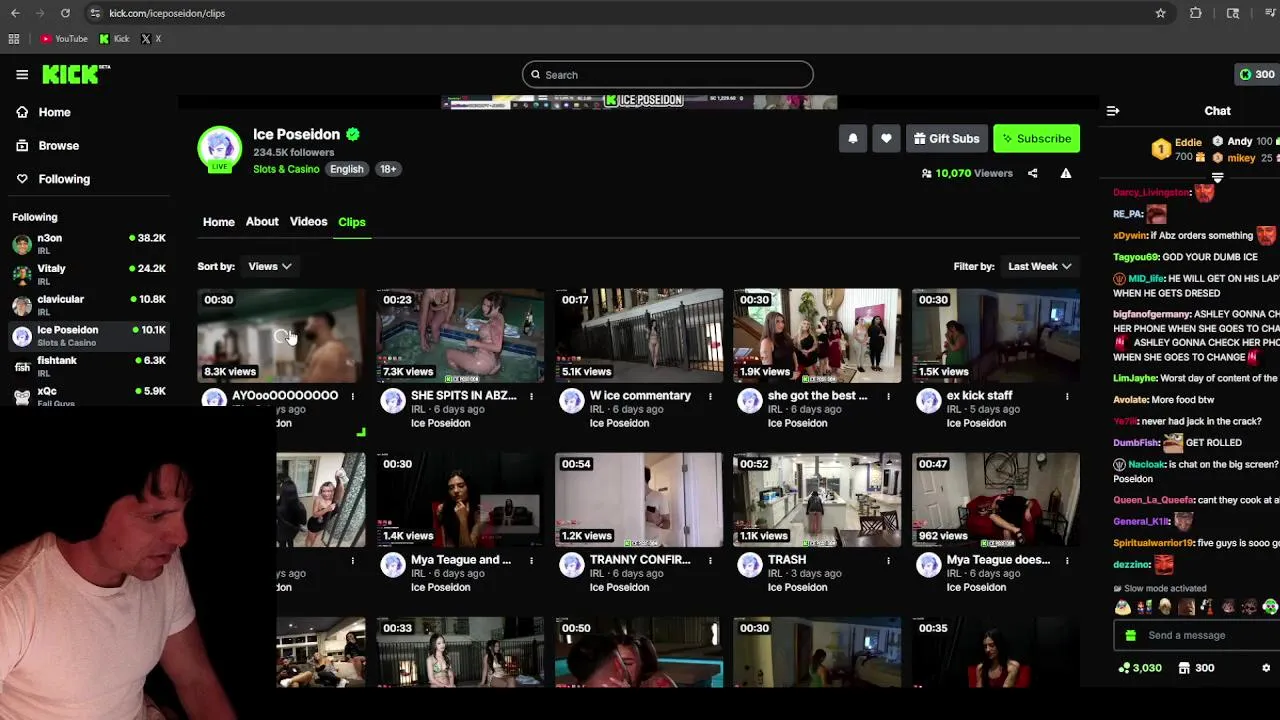
Task: Play TRASH clip thumbnail
Action: (817, 500)
